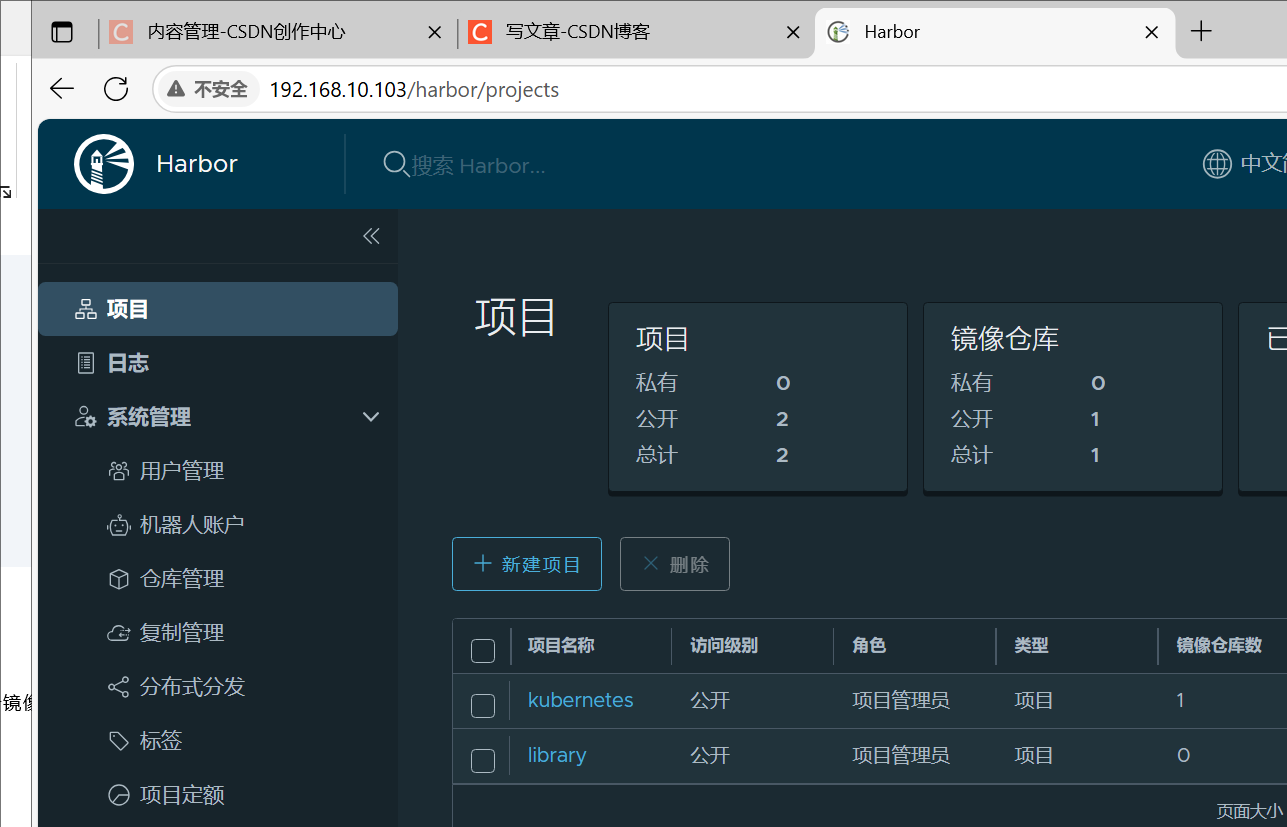Viewport: 1287px width, 827px height.
Task: Sort by 项目名称 column header
Action: [561, 646]
